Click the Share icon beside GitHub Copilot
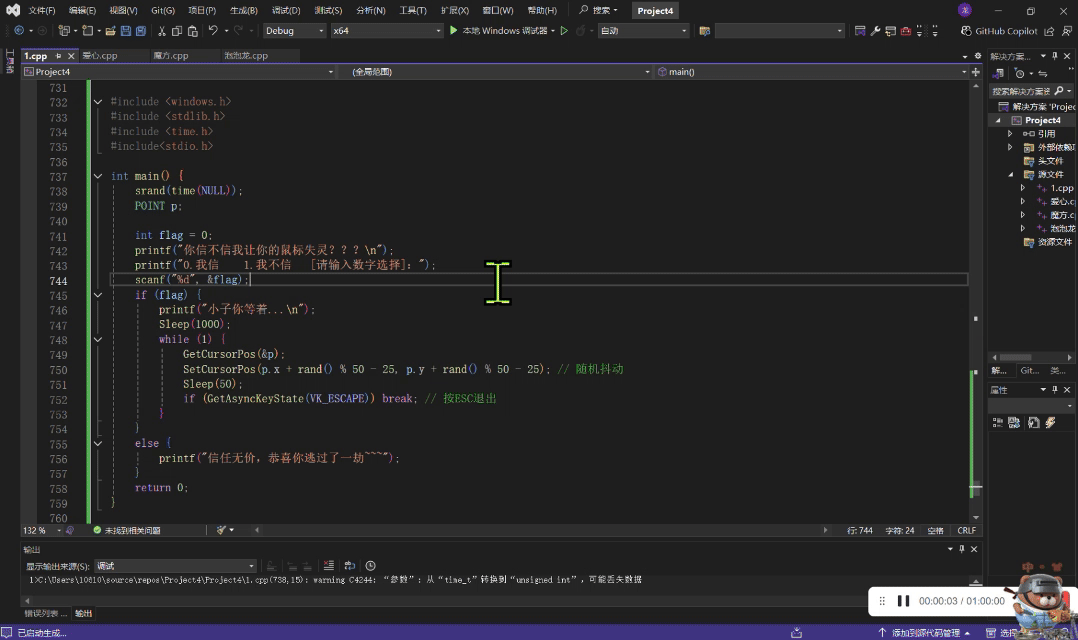Screen dimensions: 1078x640 pos(1049,31)
